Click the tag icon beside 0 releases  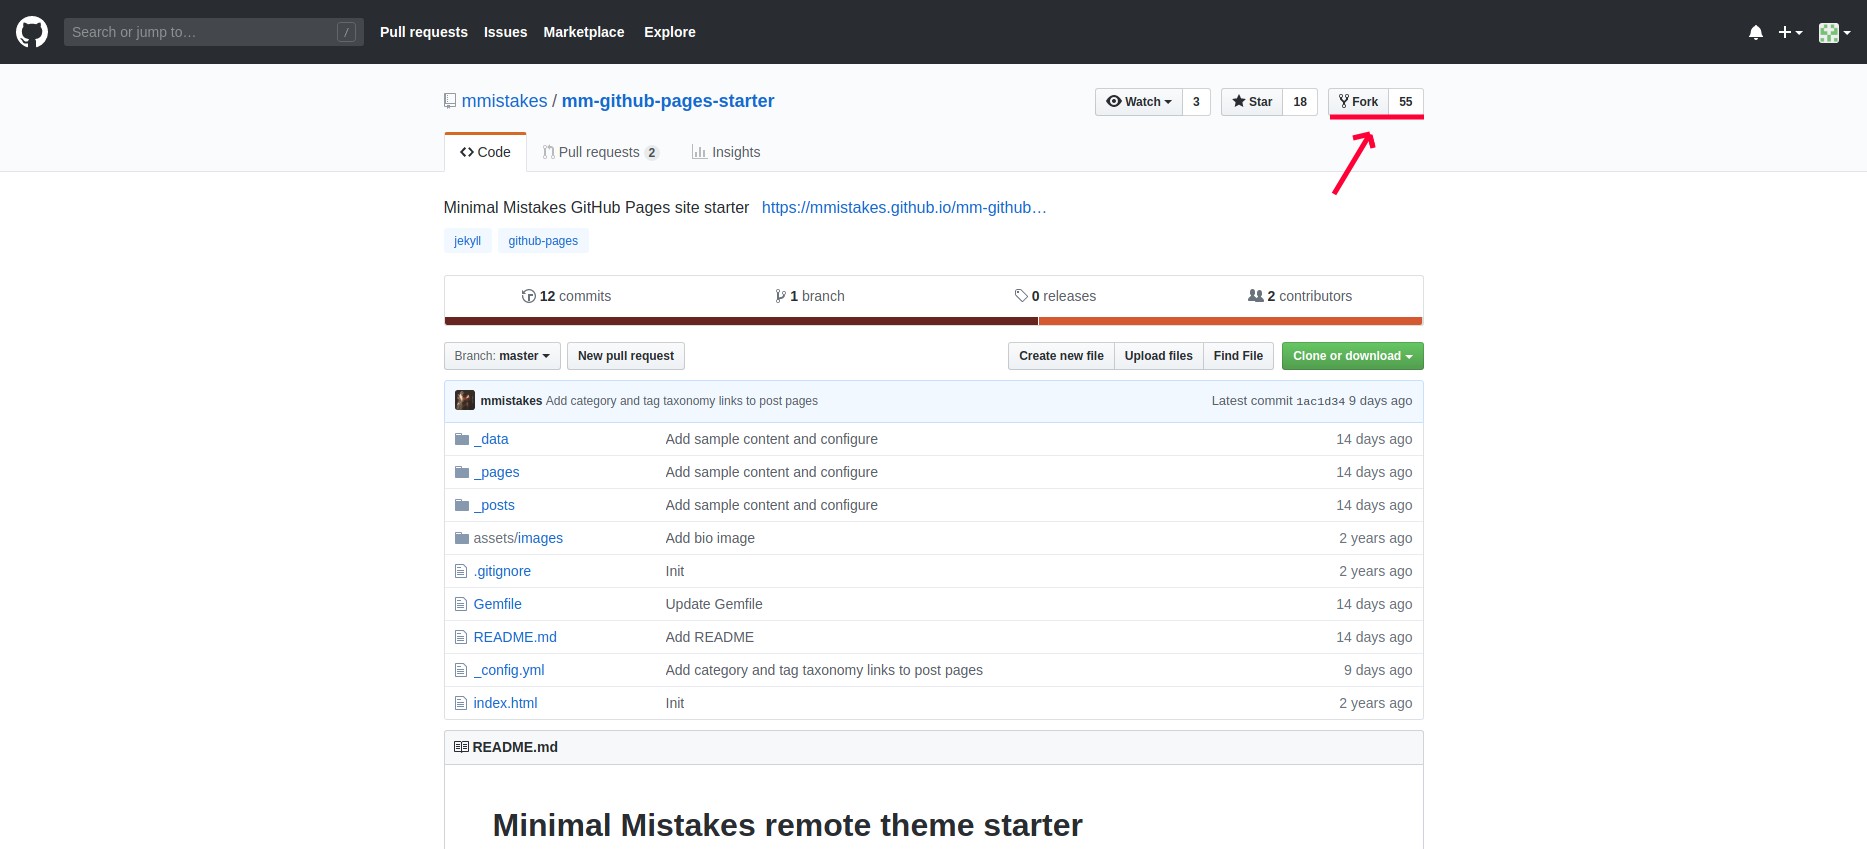1021,296
